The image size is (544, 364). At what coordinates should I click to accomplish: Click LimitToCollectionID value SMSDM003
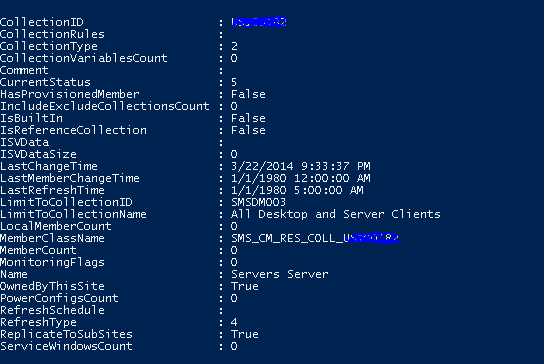[258, 202]
